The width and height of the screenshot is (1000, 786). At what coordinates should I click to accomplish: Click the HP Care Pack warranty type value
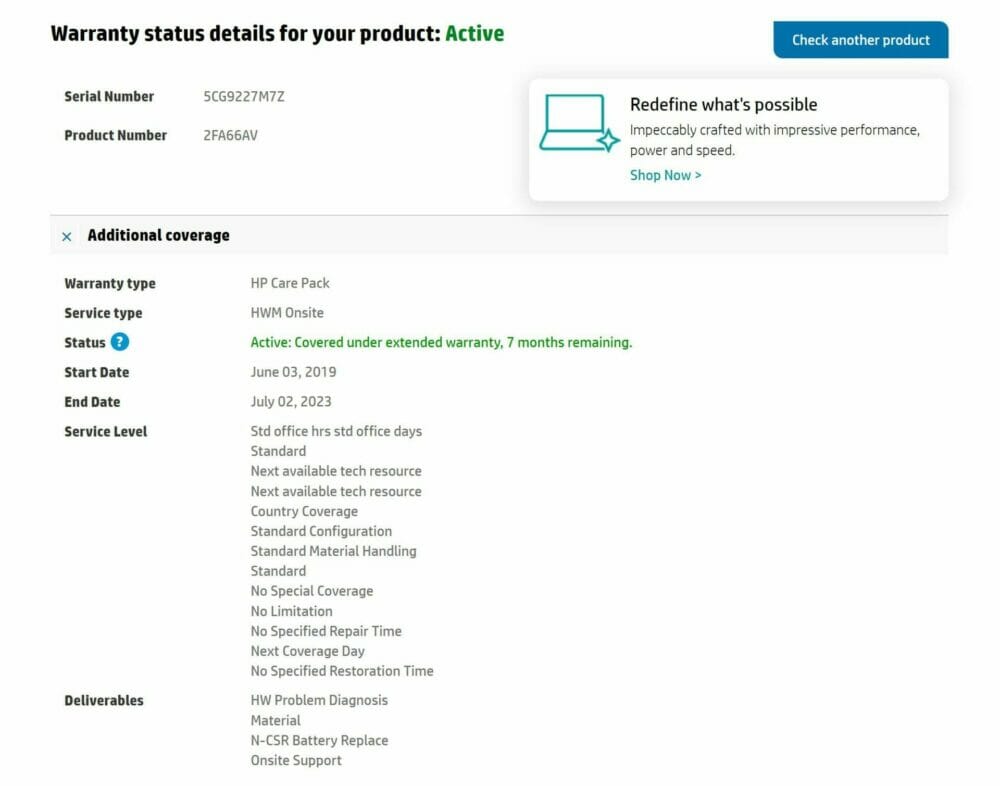(x=290, y=283)
